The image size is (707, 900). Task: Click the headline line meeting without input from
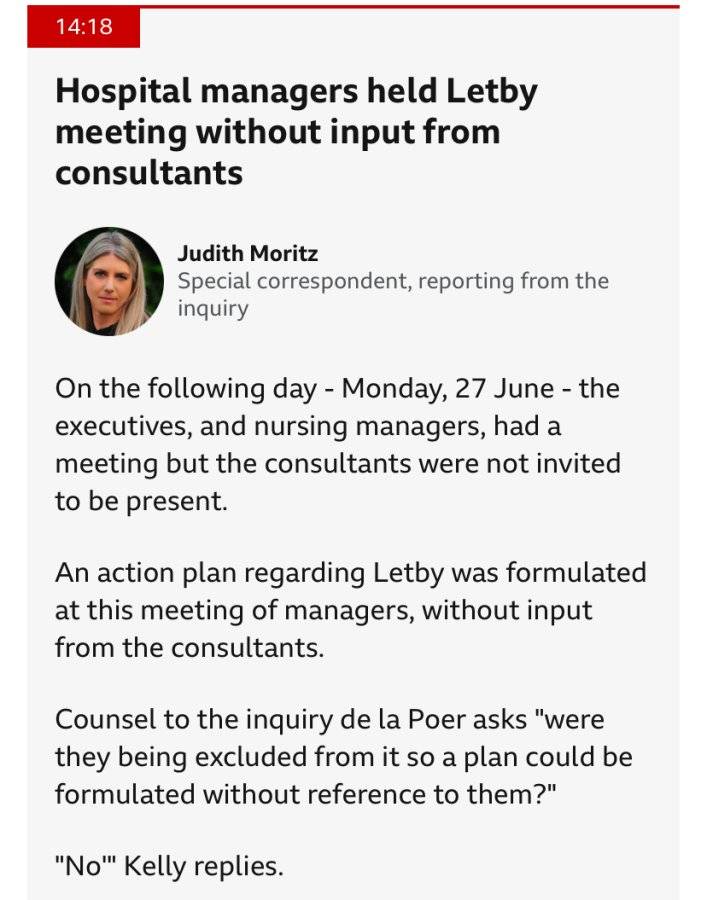pos(278,132)
